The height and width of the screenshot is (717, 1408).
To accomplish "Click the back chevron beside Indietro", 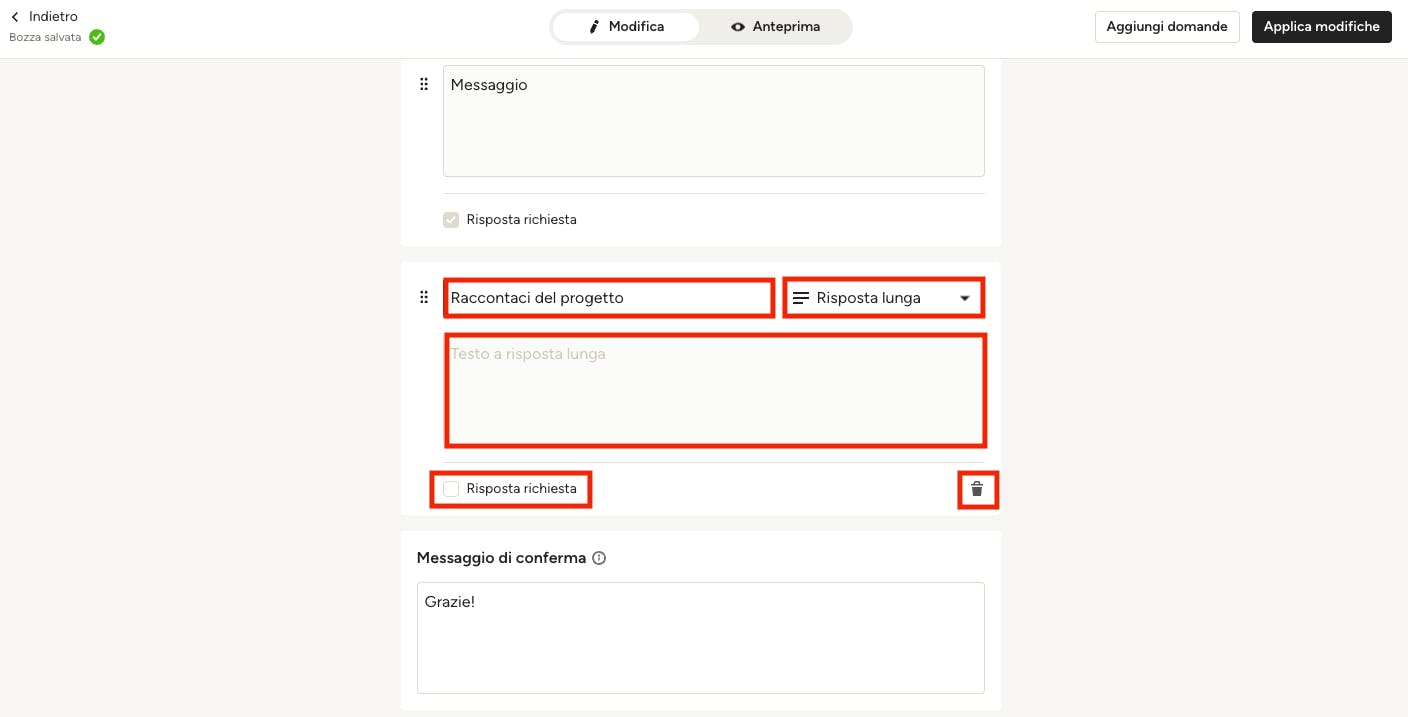I will click(15, 17).
